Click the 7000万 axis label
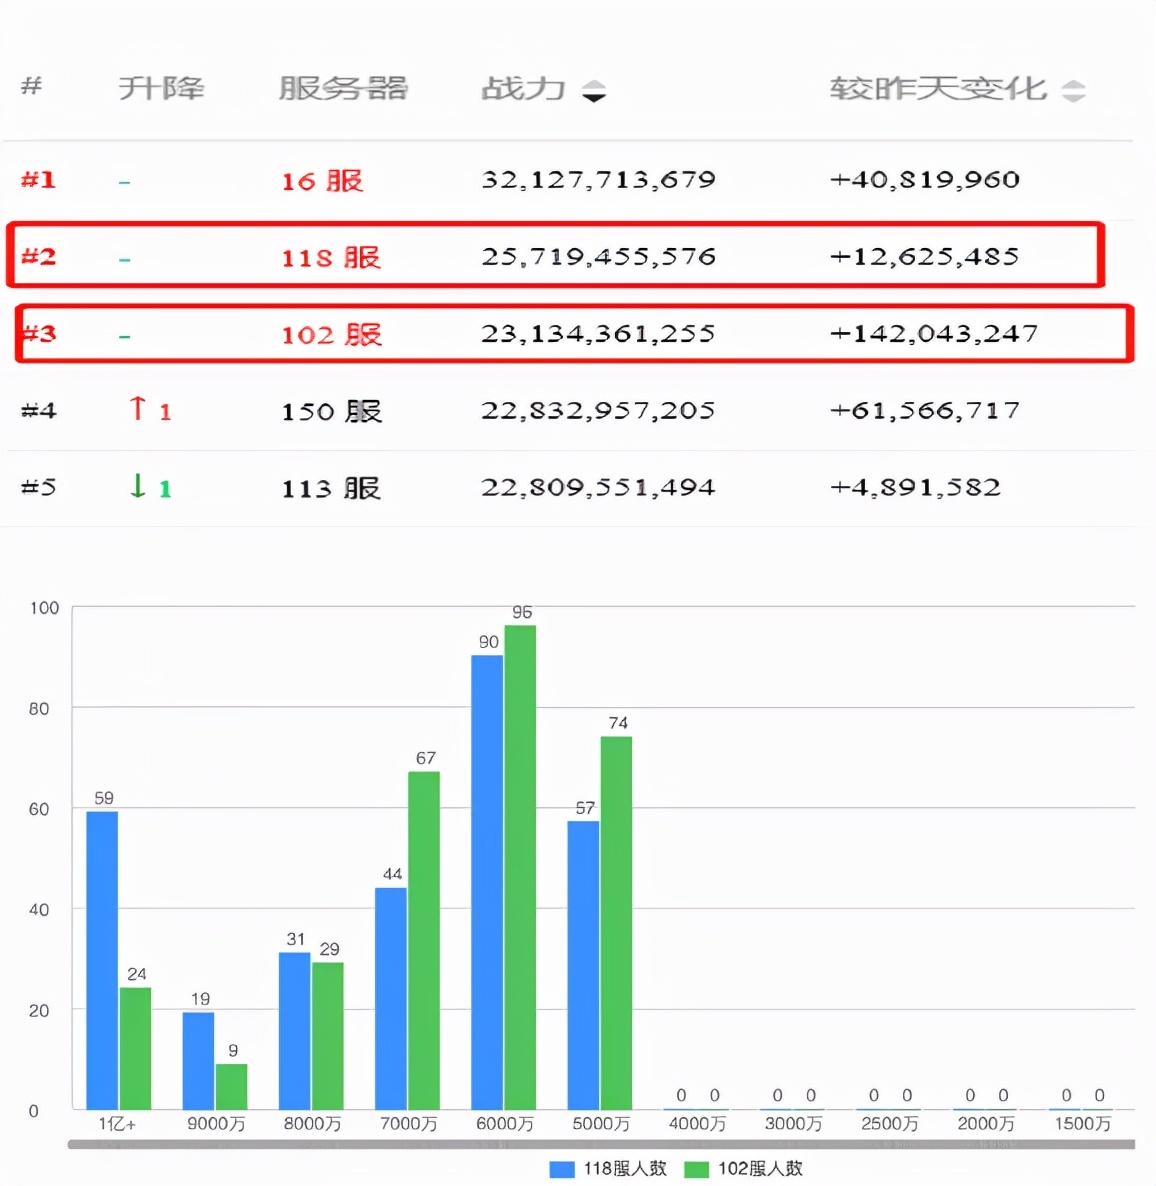1156x1186 pixels. 409,1124
